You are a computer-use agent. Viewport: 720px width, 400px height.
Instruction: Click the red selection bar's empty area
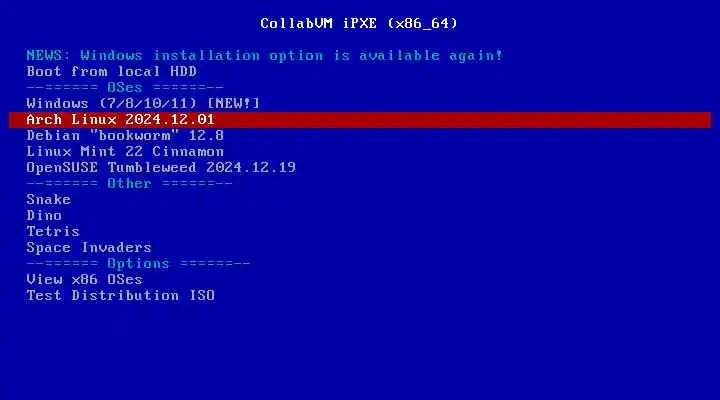[459, 120]
